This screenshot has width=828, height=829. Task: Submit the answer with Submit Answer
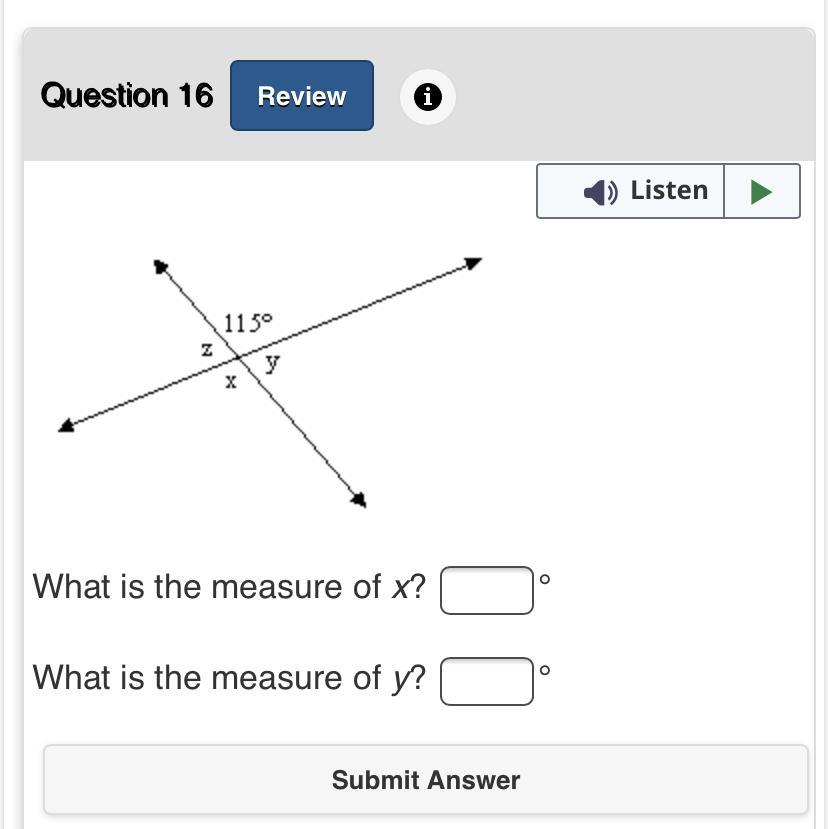coord(425,780)
